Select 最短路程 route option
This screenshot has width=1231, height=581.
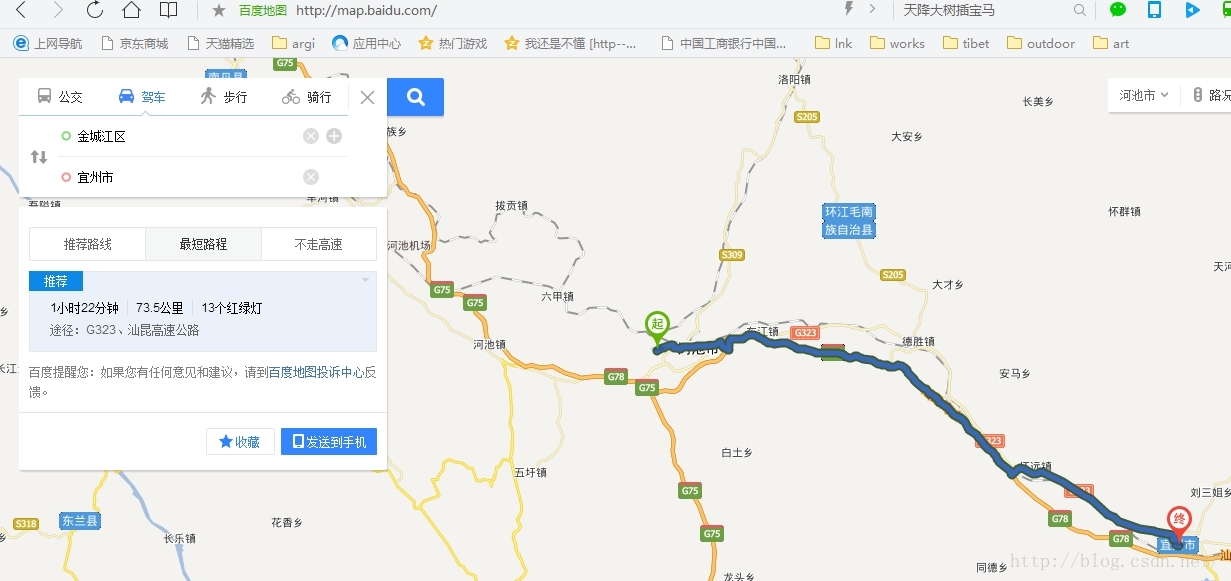coord(203,244)
